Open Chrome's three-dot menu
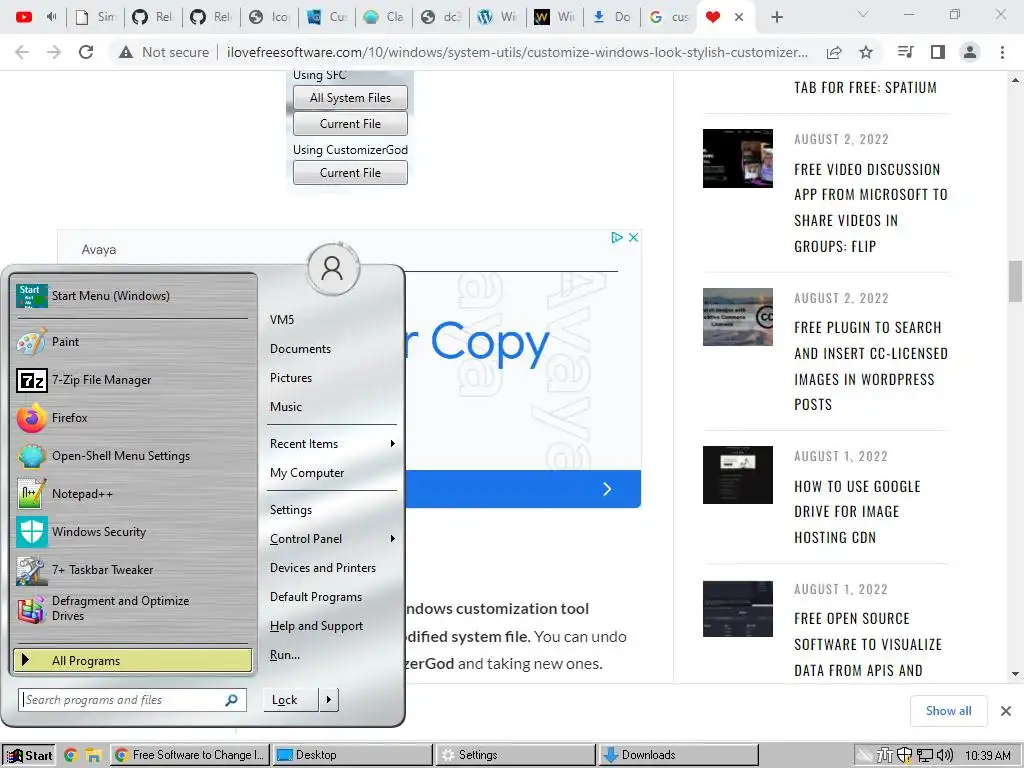The width and height of the screenshot is (1024, 768). click(1002, 52)
